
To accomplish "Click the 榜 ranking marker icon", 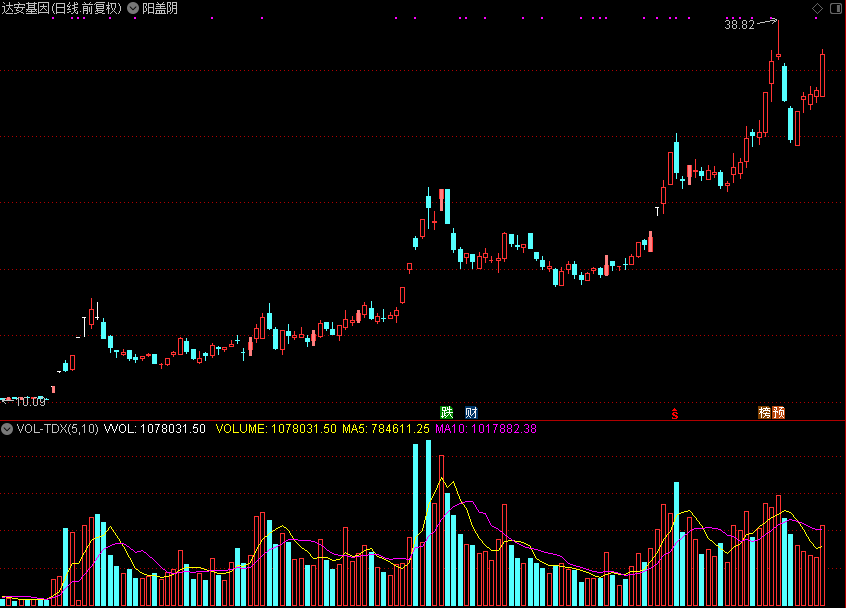I will pyautogui.click(x=765, y=413).
